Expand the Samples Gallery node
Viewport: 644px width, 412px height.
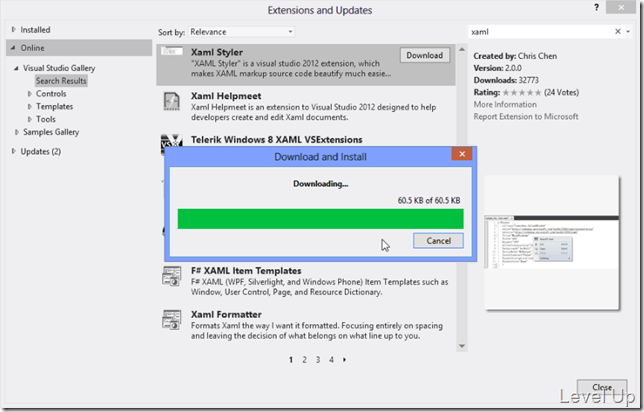16,132
